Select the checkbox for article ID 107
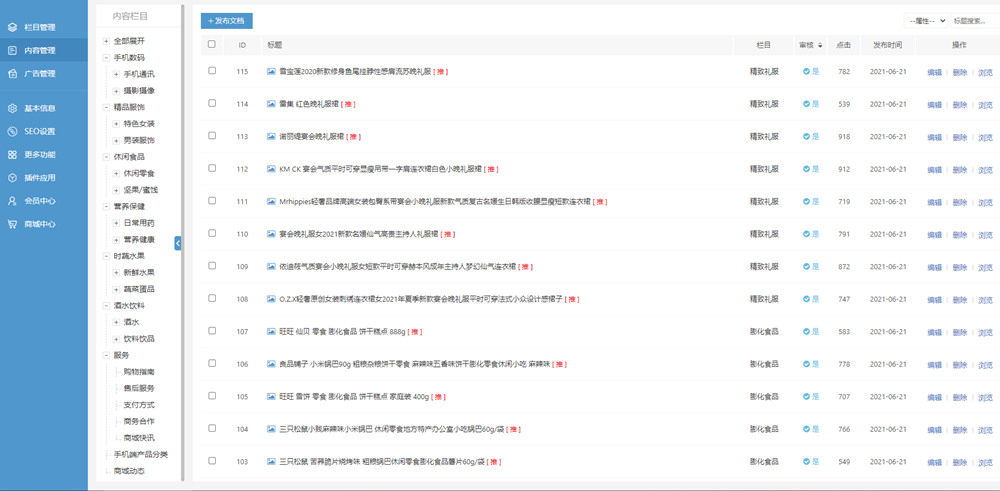The width and height of the screenshot is (1000, 491). 212,330
